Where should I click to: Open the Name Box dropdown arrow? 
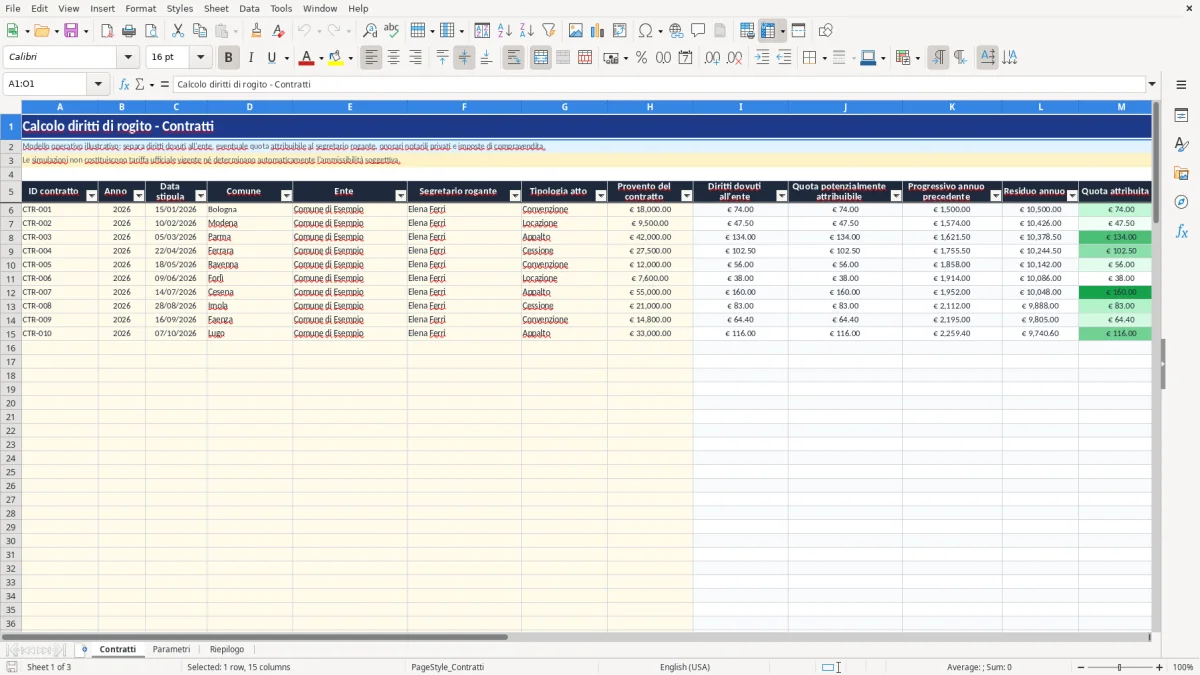98,84
